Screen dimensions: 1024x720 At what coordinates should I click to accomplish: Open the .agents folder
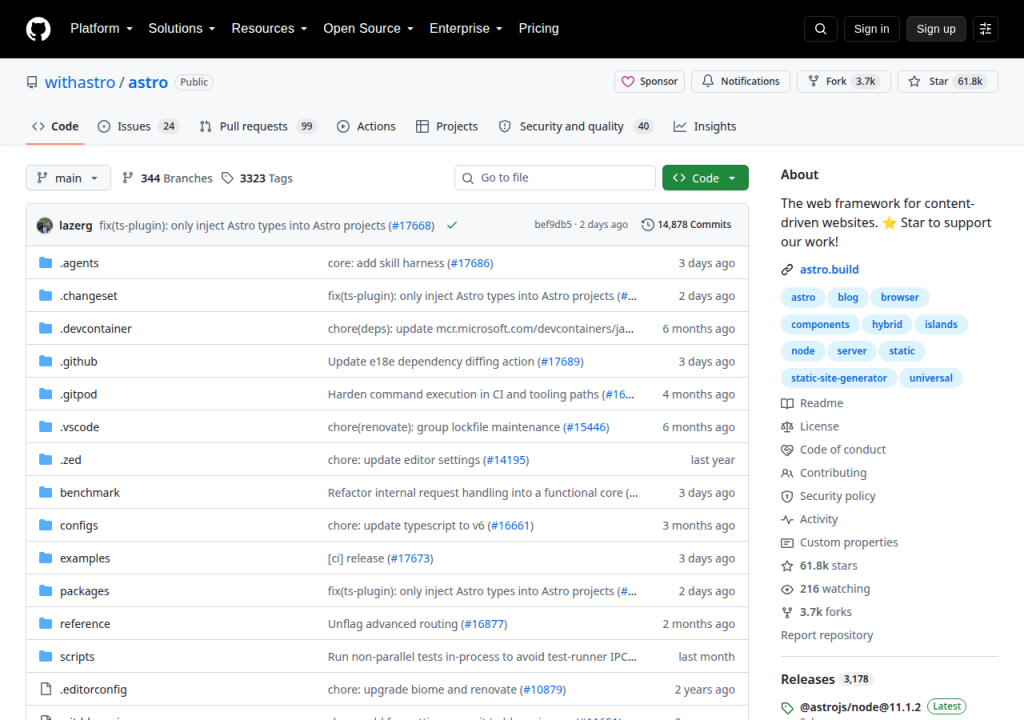79,263
